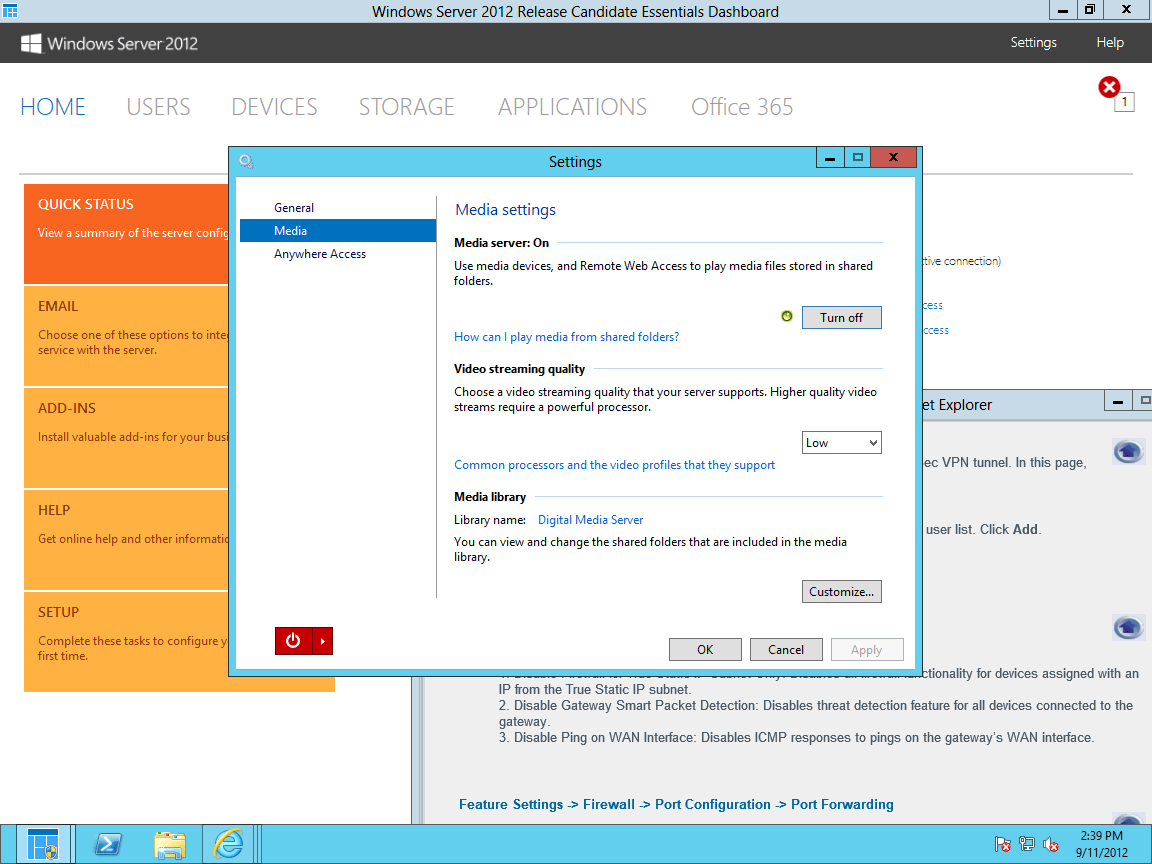The height and width of the screenshot is (864, 1152).
Task: Click the network status tray icon
Action: tap(1026, 843)
